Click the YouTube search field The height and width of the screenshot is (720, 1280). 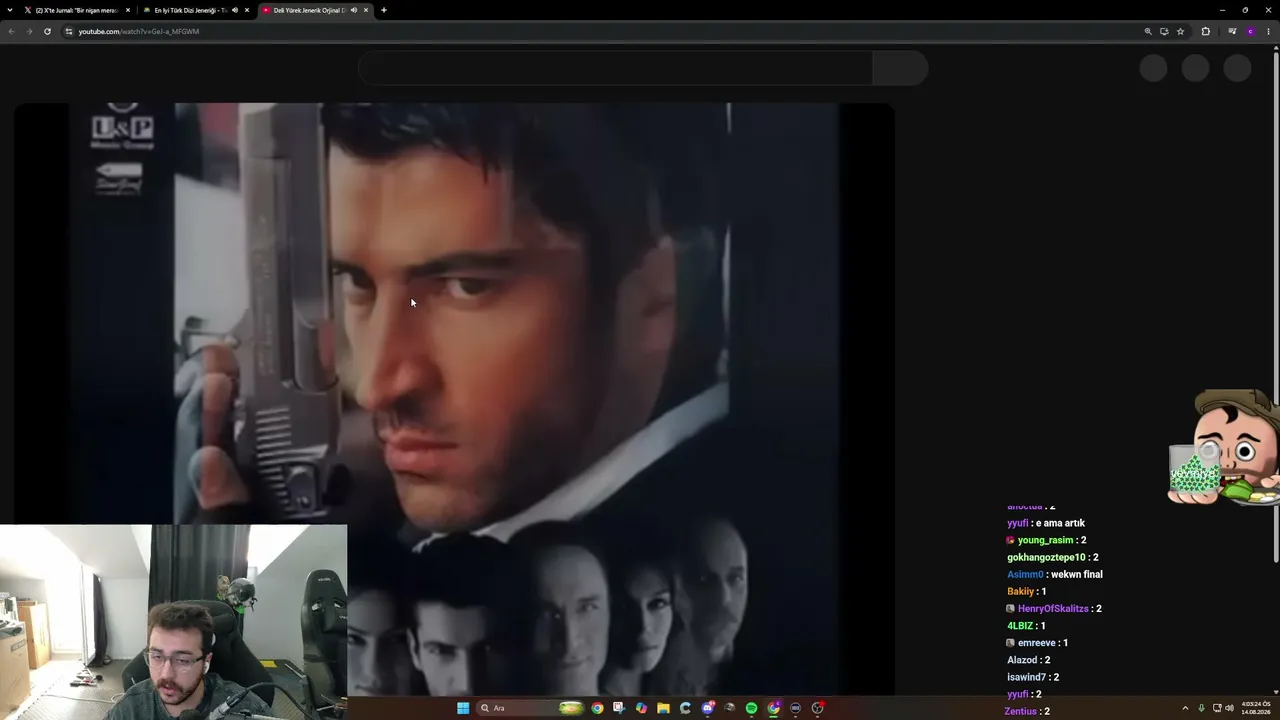615,68
